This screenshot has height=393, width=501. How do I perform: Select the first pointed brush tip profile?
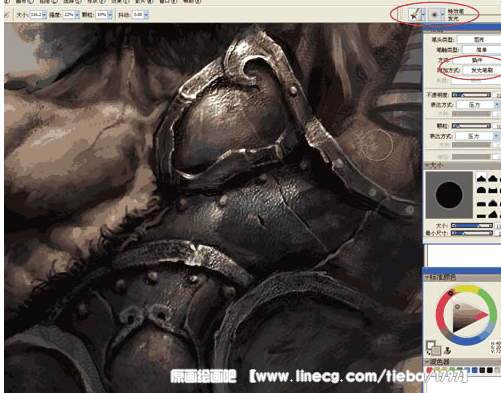point(481,178)
